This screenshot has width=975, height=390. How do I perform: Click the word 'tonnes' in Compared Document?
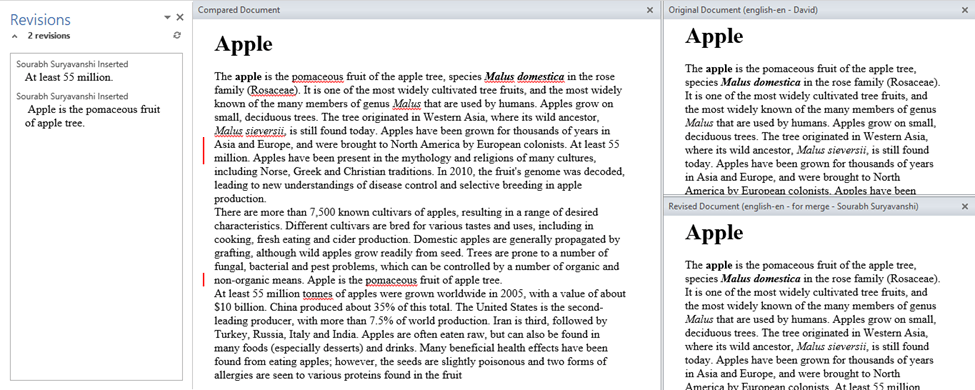[318, 294]
